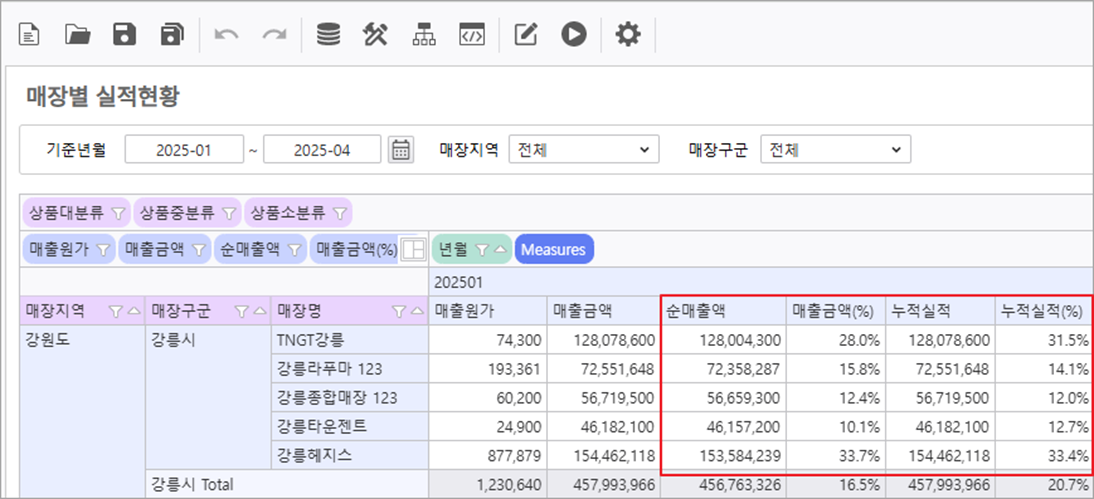This screenshot has width=1094, height=499.
Task: Click the edit pencil icon
Action: (526, 34)
